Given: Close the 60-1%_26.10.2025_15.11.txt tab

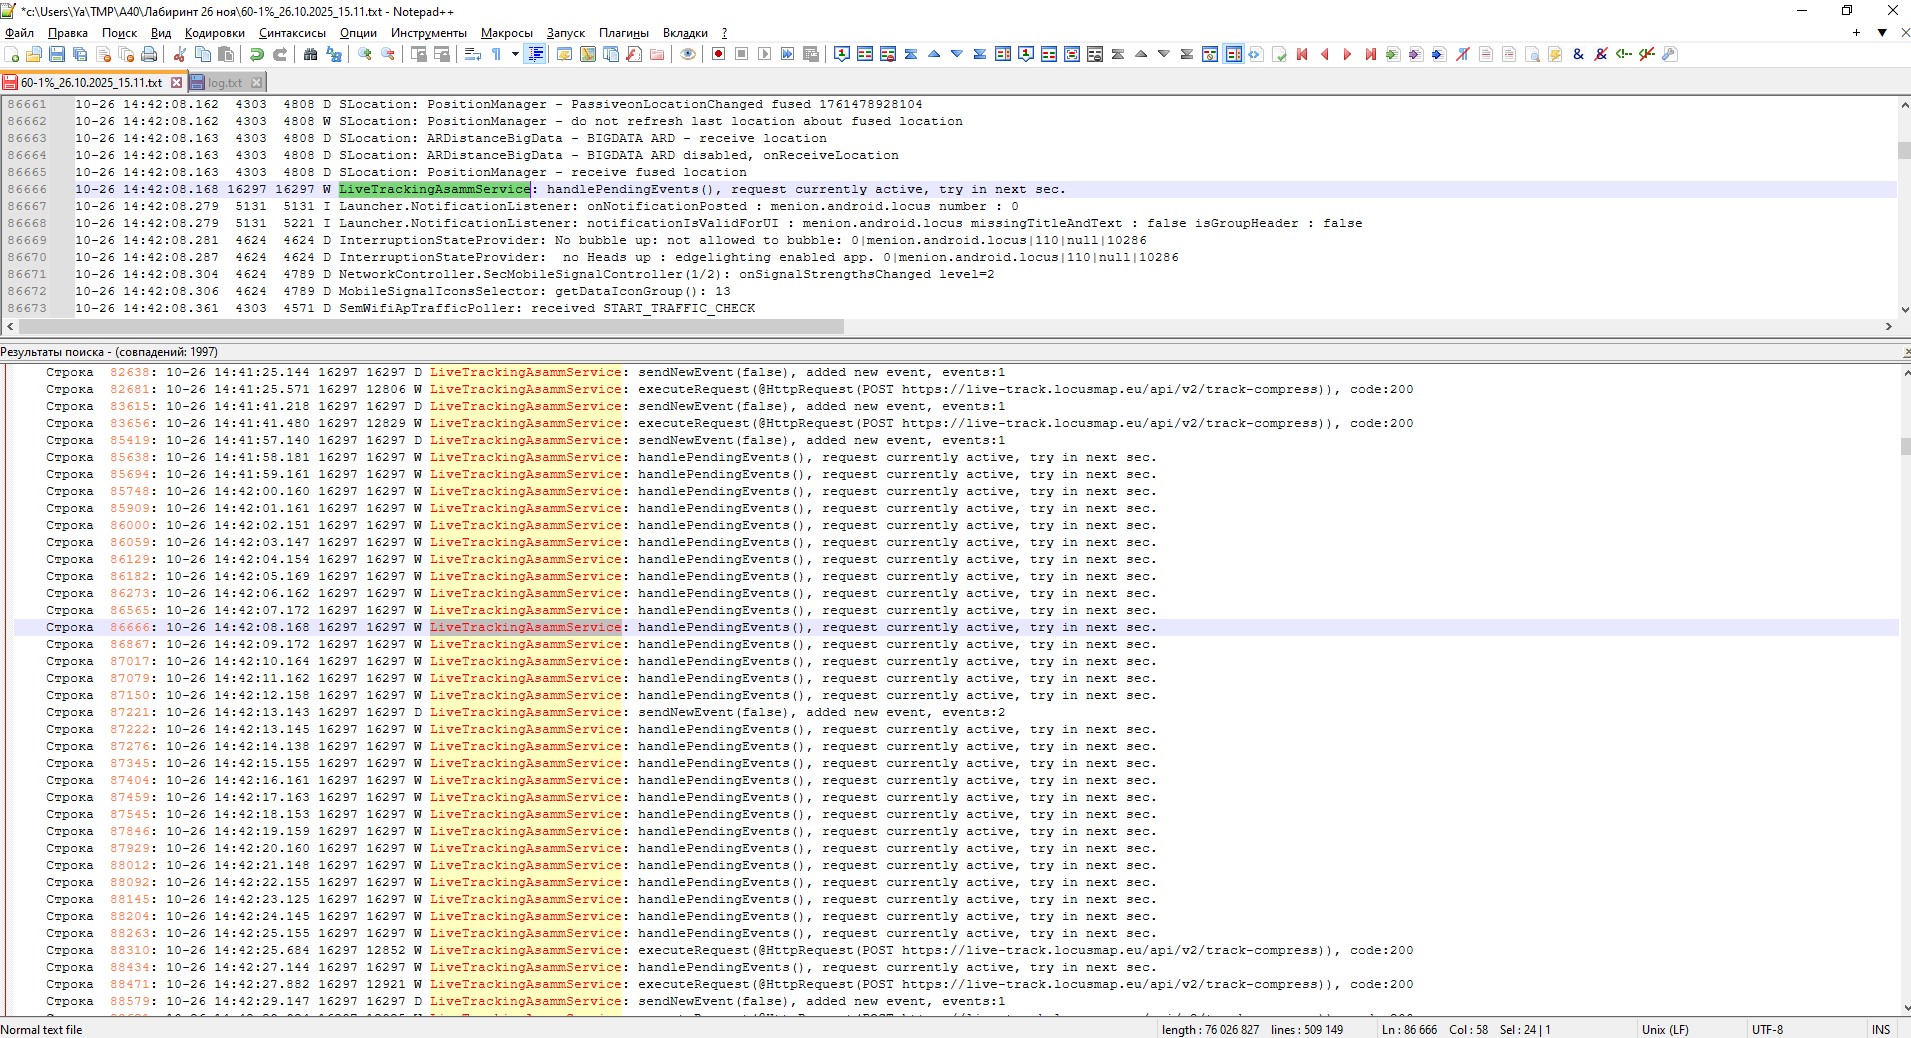Looking at the screenshot, I should 177,82.
